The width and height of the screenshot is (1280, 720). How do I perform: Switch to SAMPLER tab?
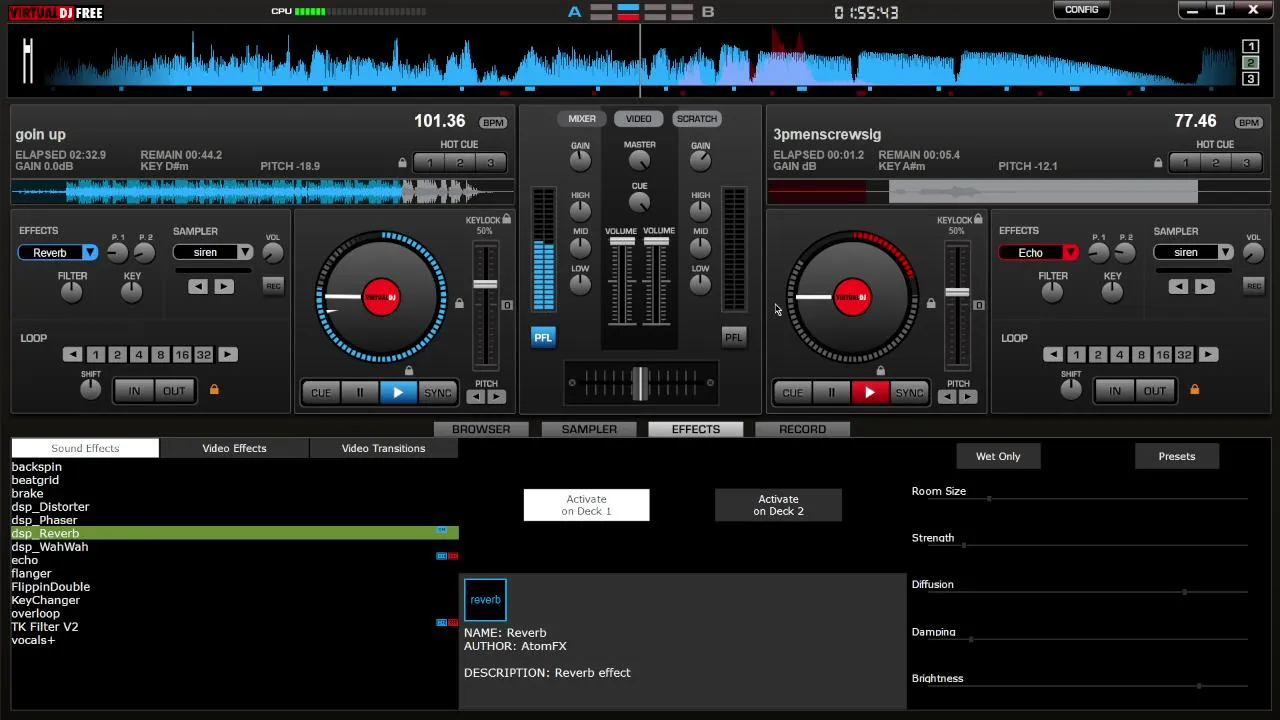(x=589, y=429)
